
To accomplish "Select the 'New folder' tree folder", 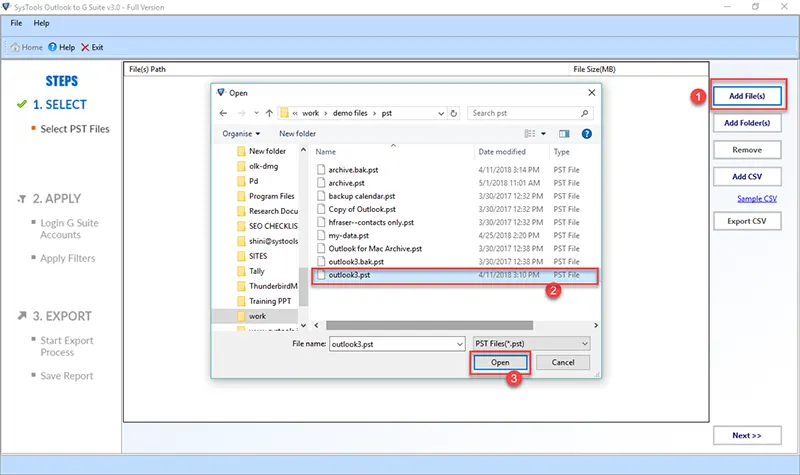I will (262, 151).
